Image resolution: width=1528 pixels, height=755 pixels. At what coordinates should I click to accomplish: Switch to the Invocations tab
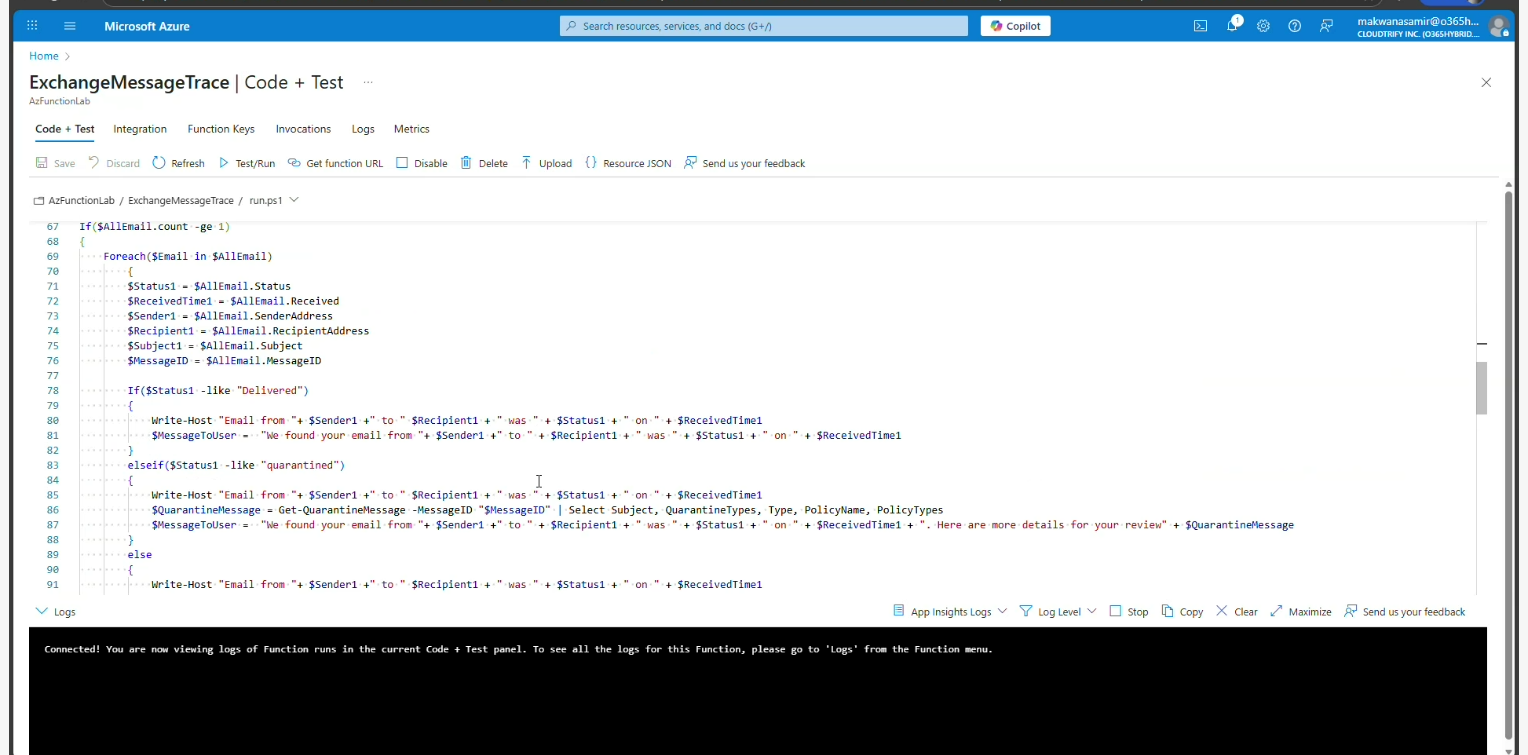pyautogui.click(x=303, y=129)
